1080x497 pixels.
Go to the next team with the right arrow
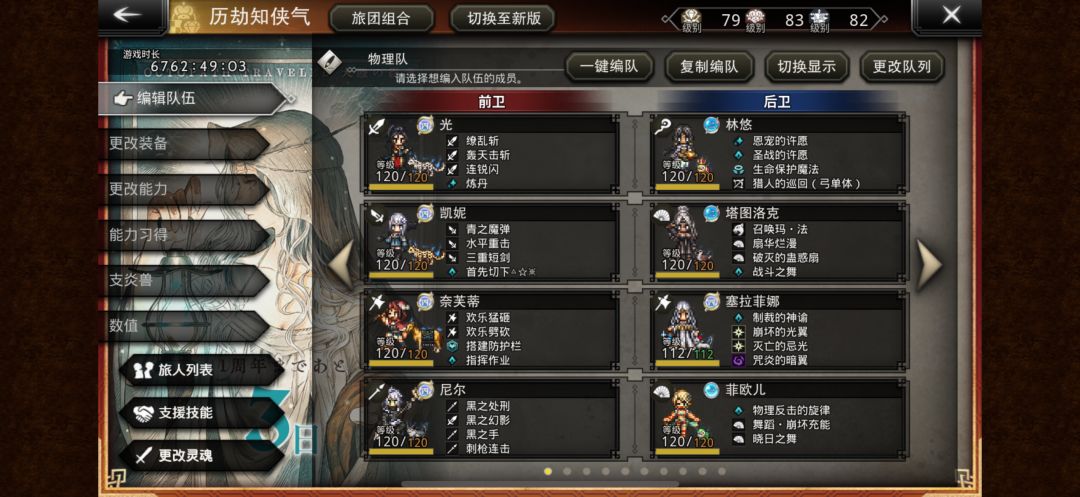coord(929,264)
